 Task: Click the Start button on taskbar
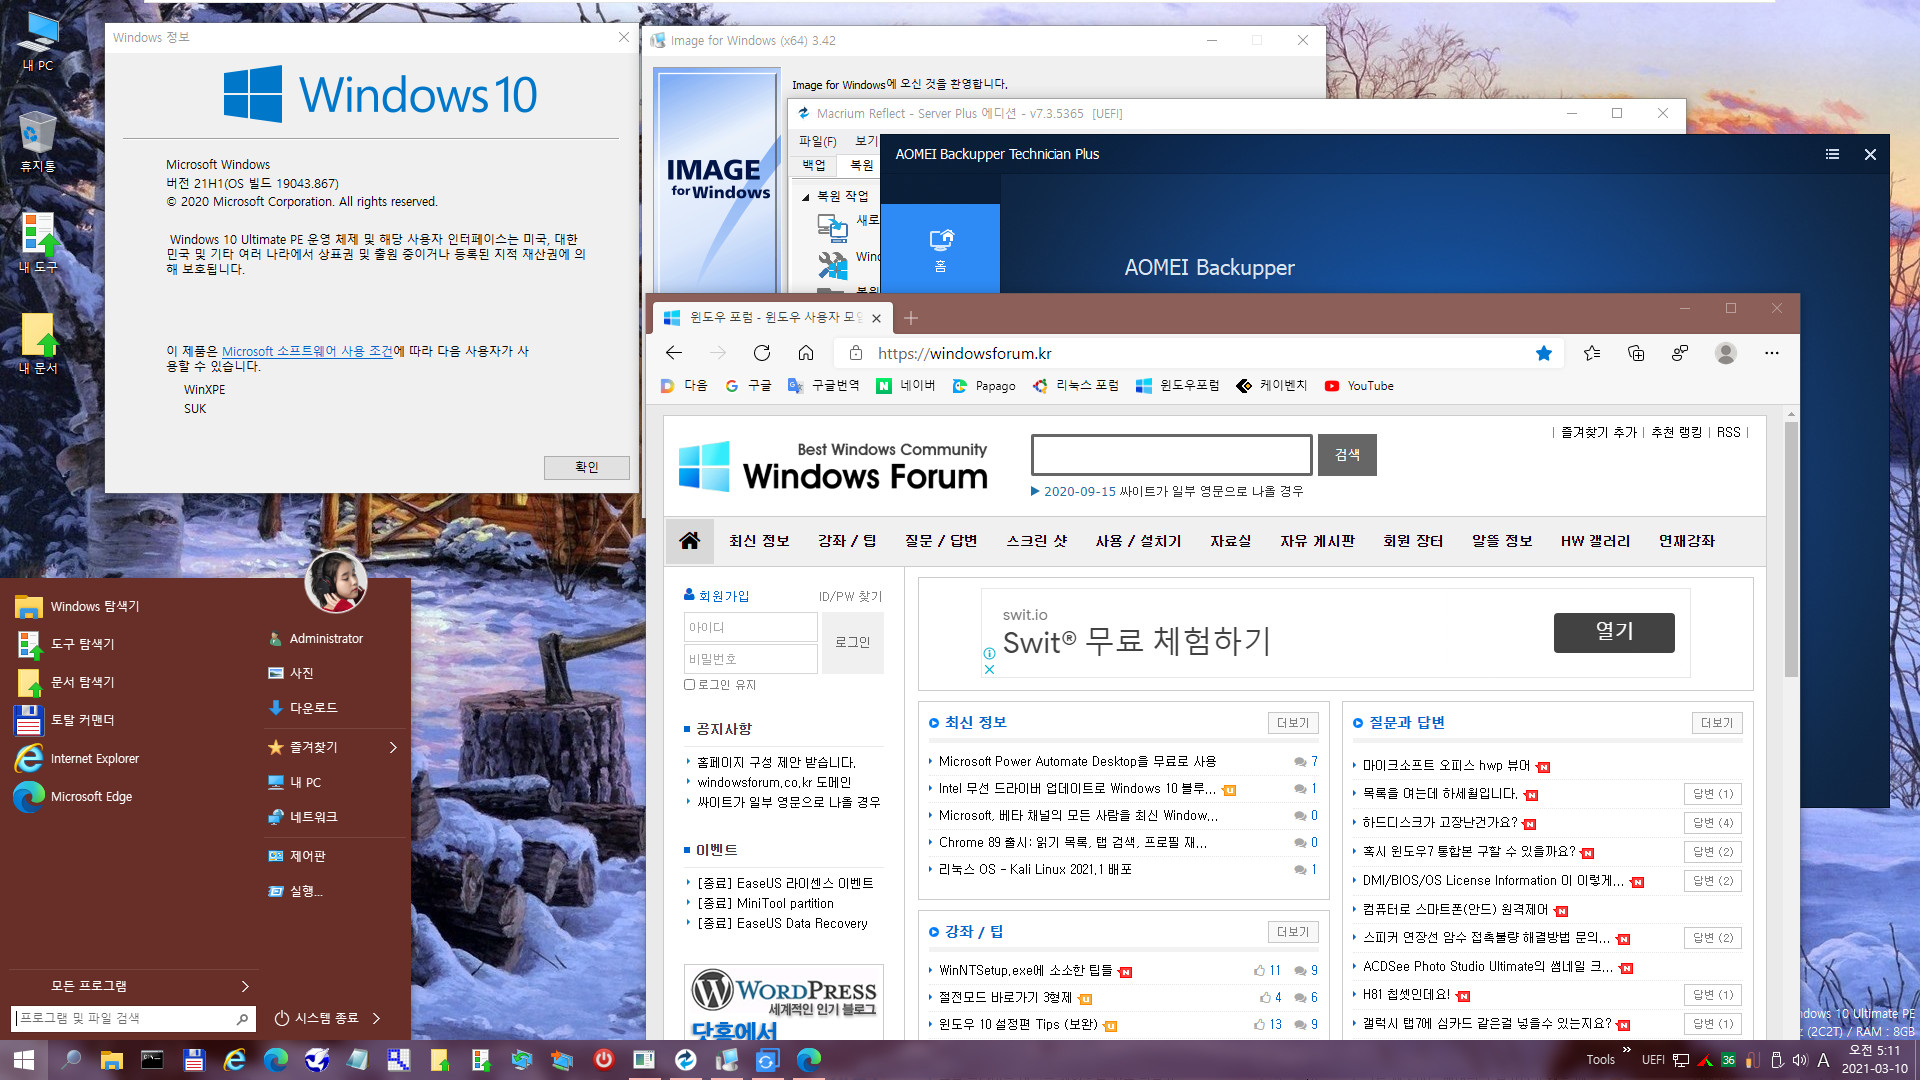pyautogui.click(x=23, y=1060)
